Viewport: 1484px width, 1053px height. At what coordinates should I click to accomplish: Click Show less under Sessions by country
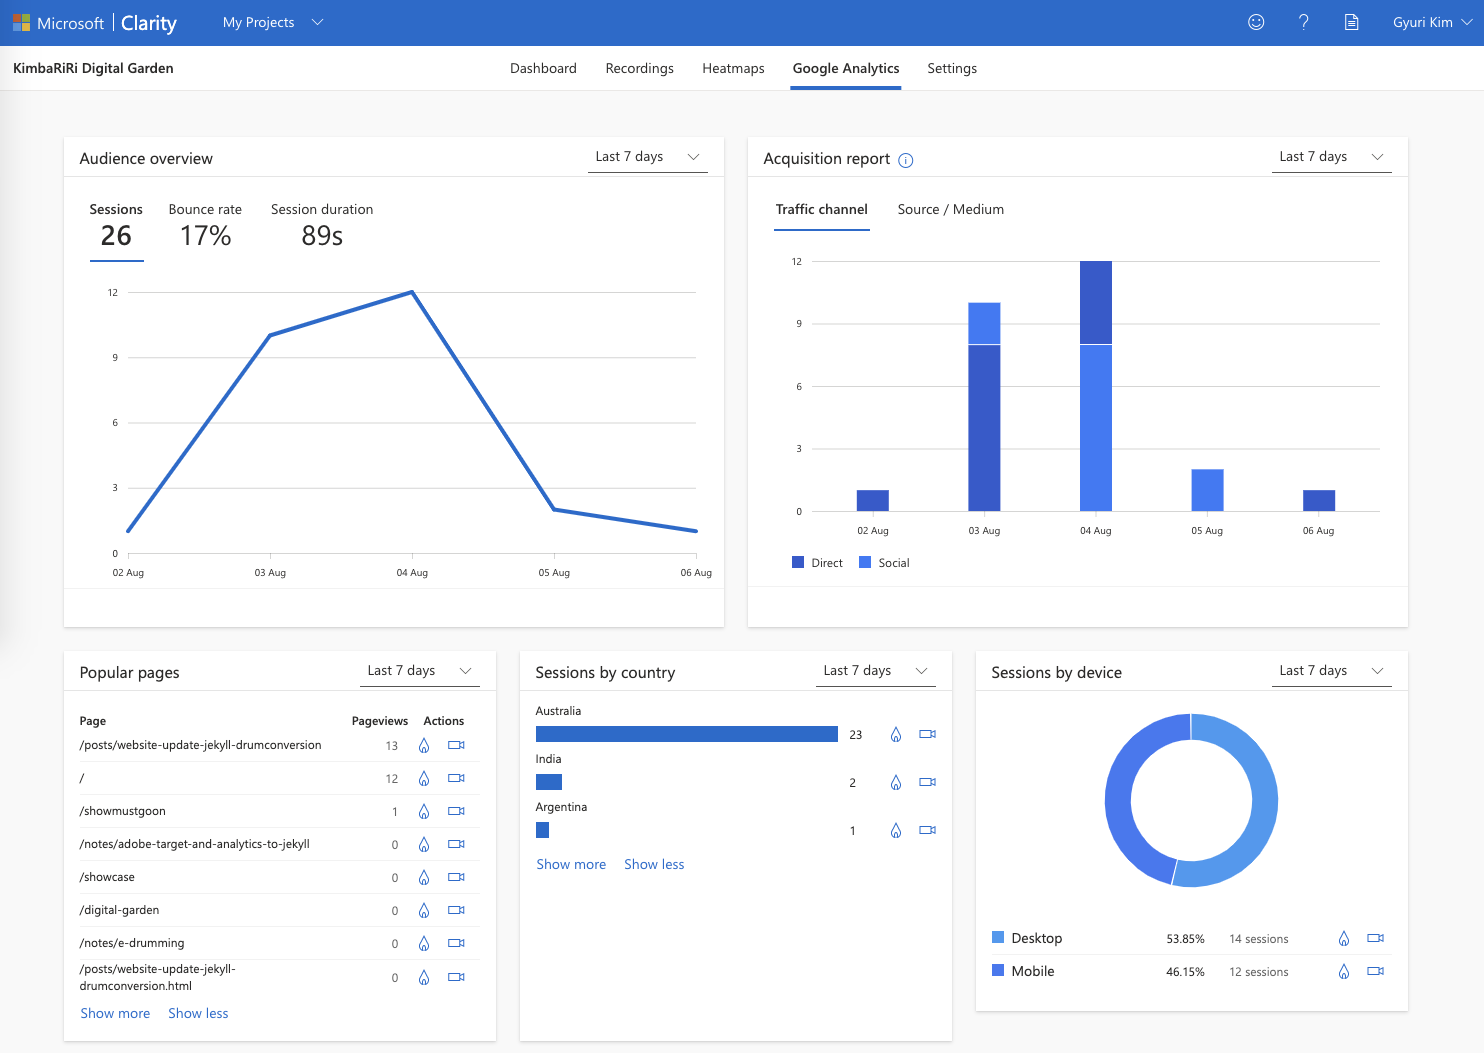point(654,864)
